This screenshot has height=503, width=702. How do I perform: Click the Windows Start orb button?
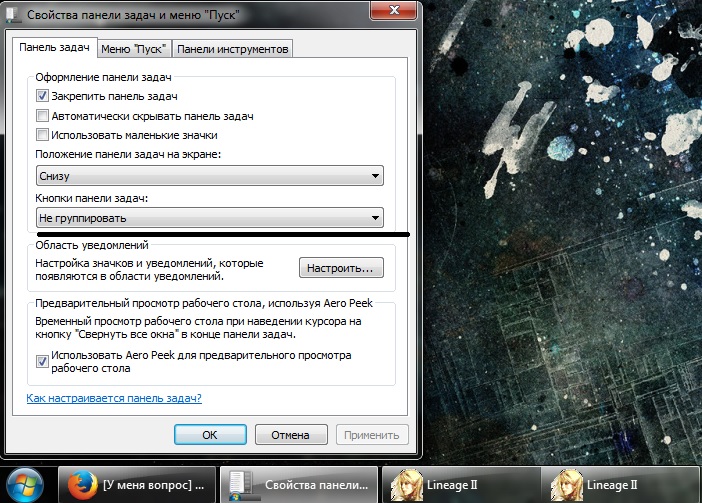26,484
